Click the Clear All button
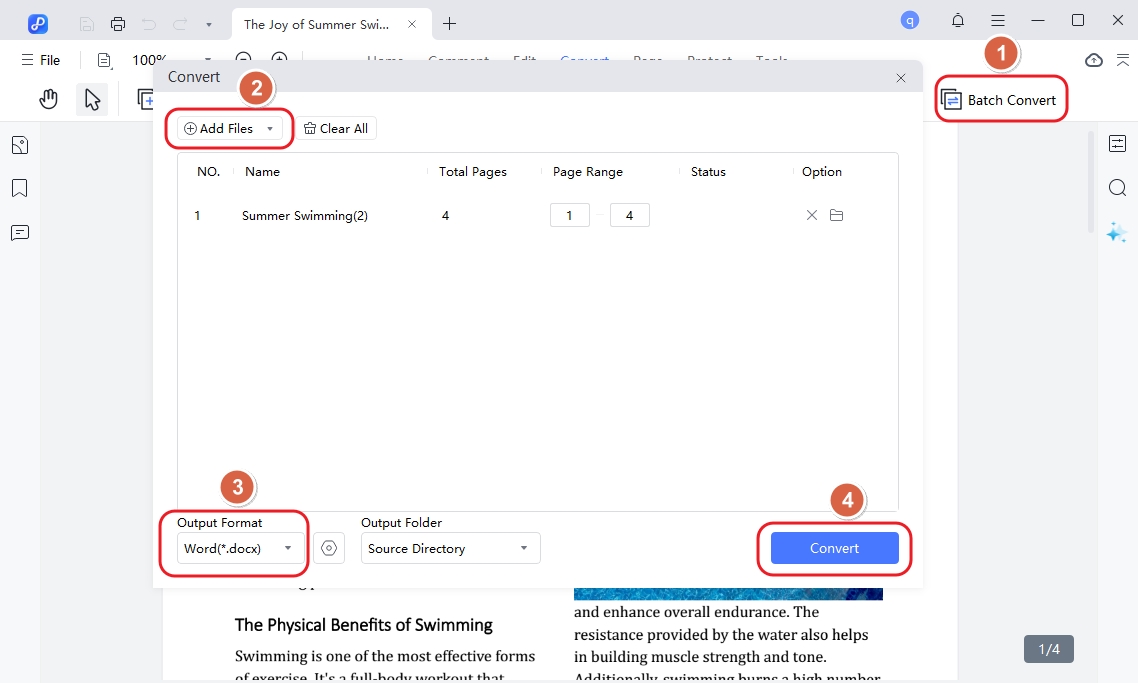 [x=336, y=128]
